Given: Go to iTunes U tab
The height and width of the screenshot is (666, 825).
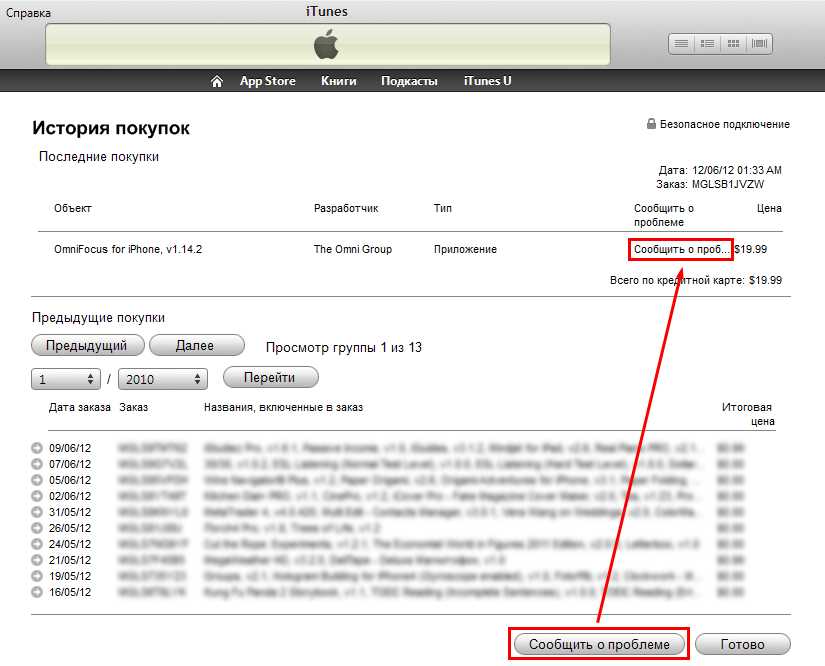Looking at the screenshot, I should 487,81.
